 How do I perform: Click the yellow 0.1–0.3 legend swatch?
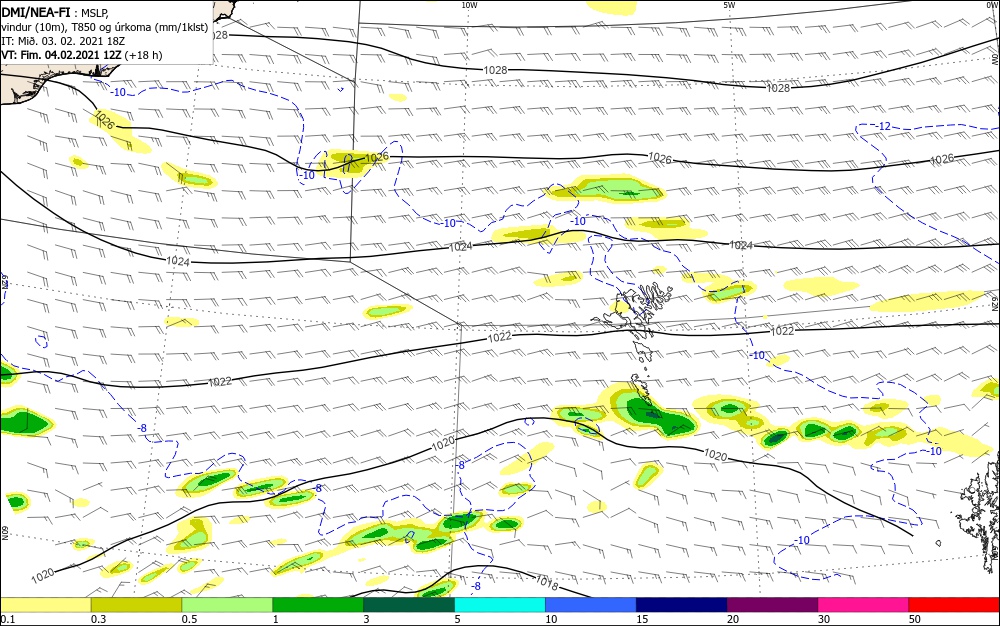(x=46, y=605)
